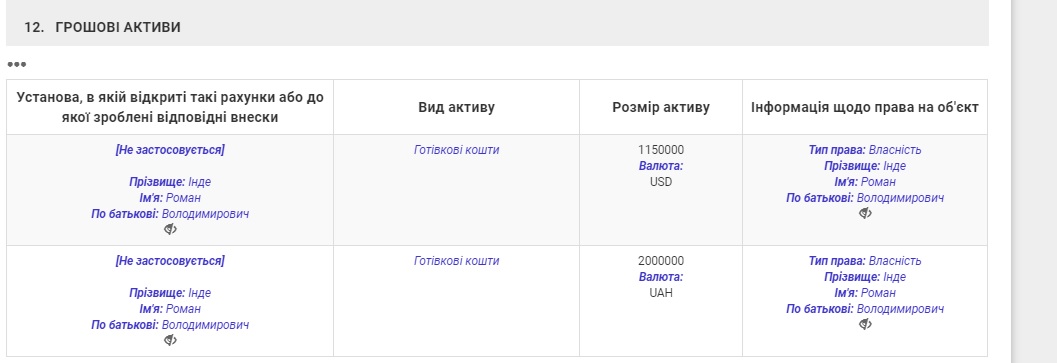Click 'Готівкові кошти' in the UAH row
Screen dimensions: 1057x363
point(456,261)
